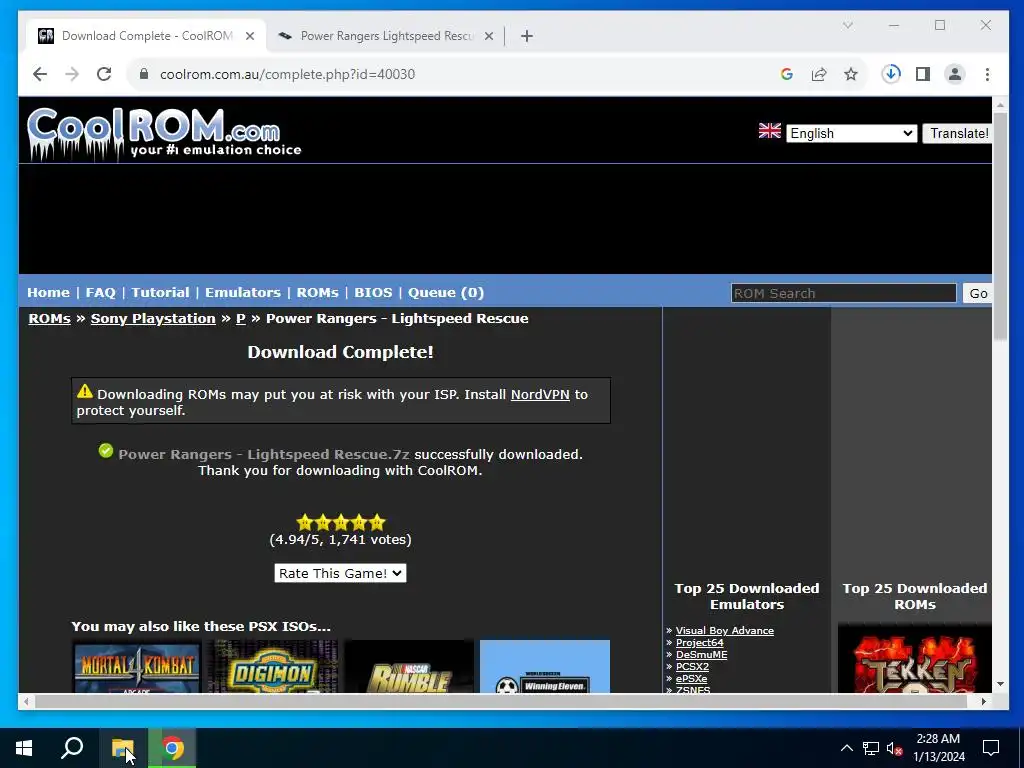Image resolution: width=1024 pixels, height=768 pixels.
Task: Open the Windows Start menu
Action: [x=24, y=748]
